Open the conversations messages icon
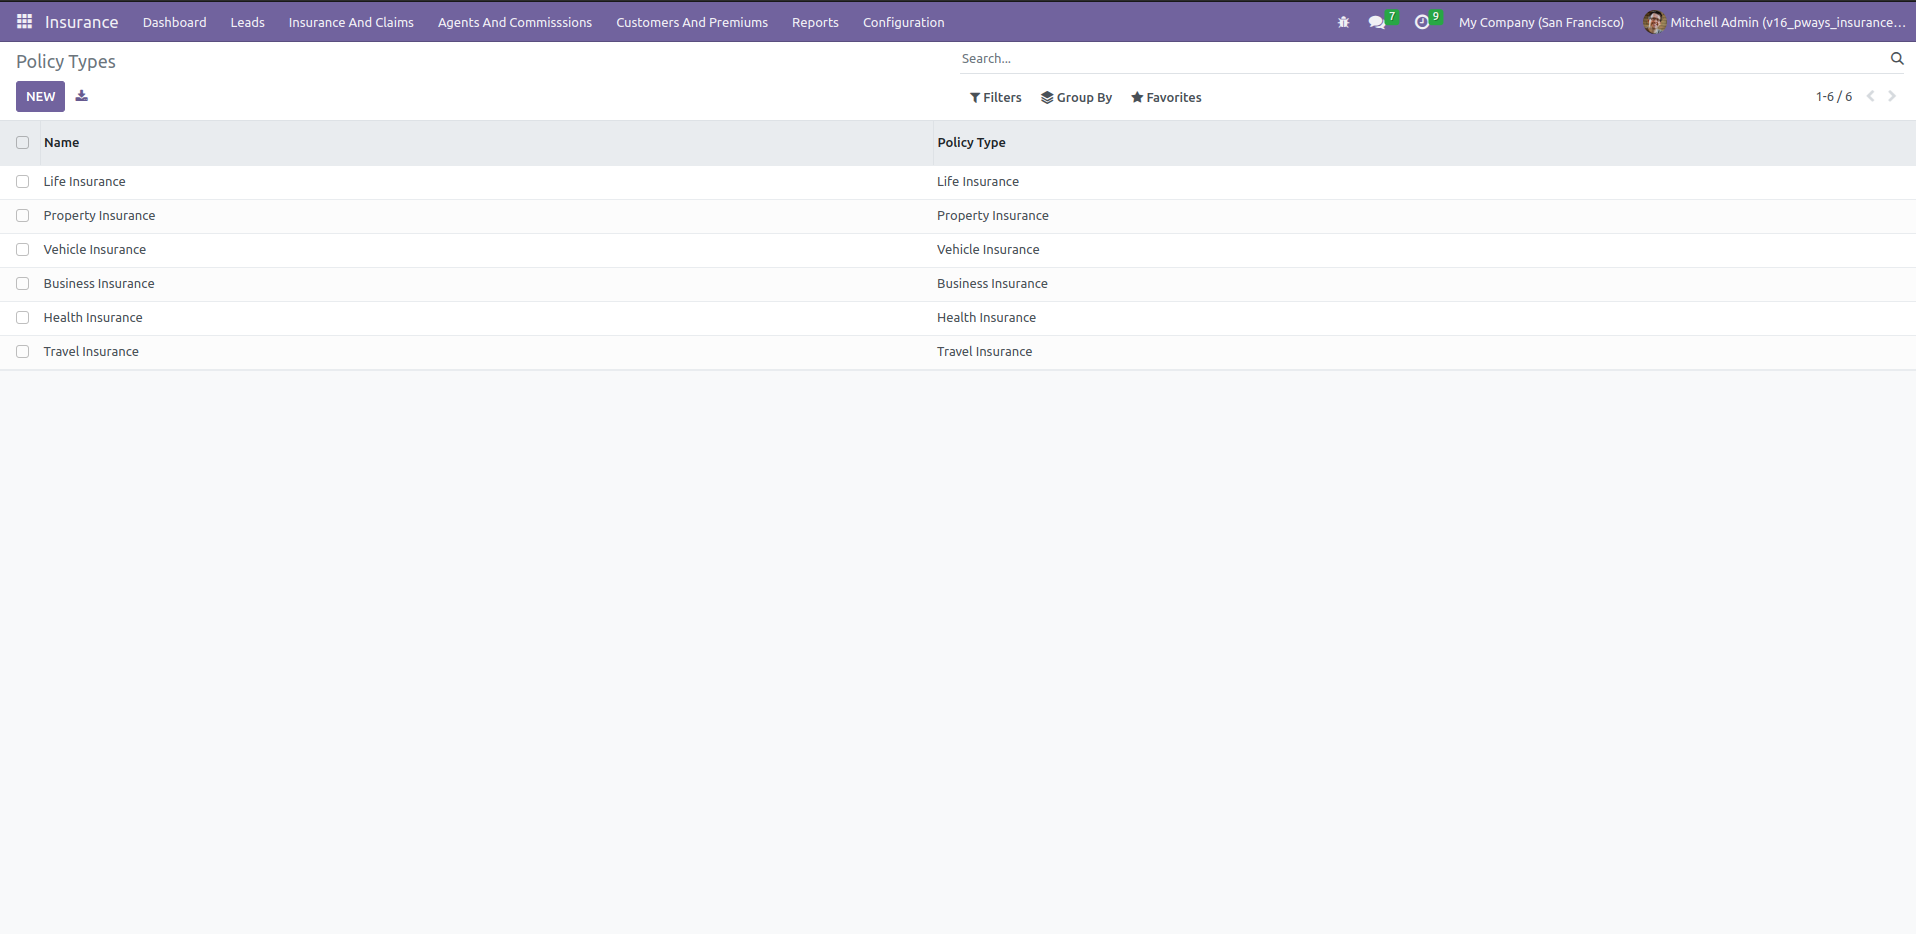Screen dimensions: 1916x934 click(x=1377, y=22)
